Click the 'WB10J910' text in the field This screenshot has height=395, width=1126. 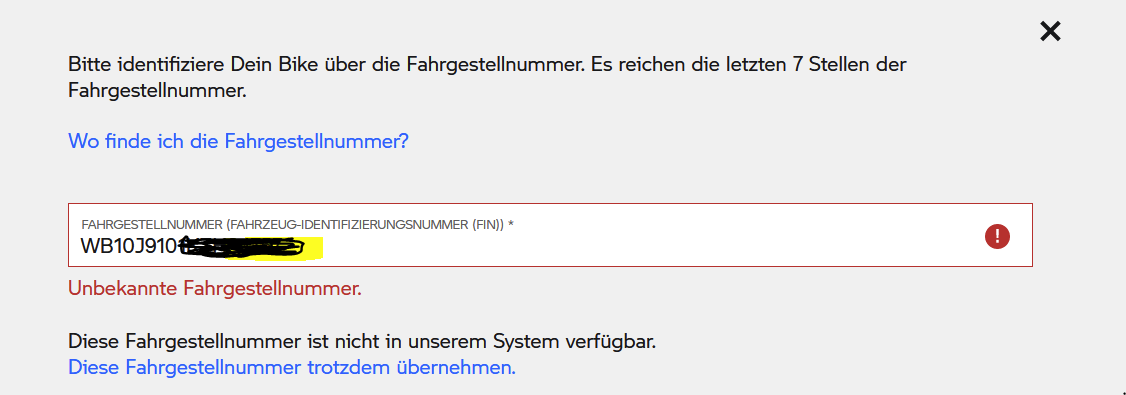click(x=129, y=246)
